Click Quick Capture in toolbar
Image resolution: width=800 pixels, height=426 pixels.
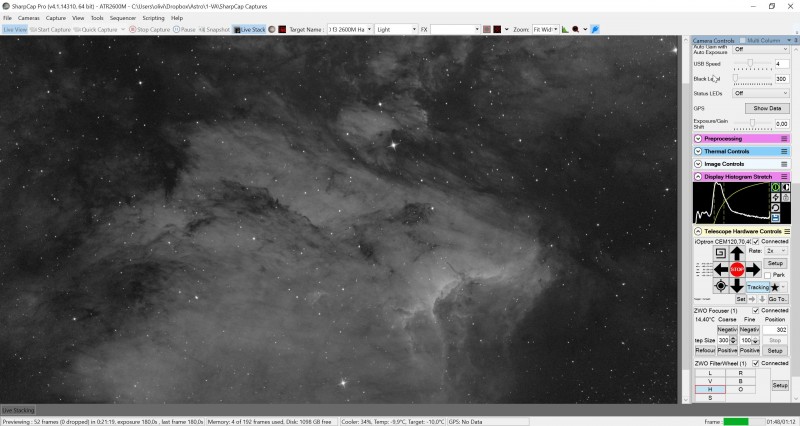(x=95, y=30)
